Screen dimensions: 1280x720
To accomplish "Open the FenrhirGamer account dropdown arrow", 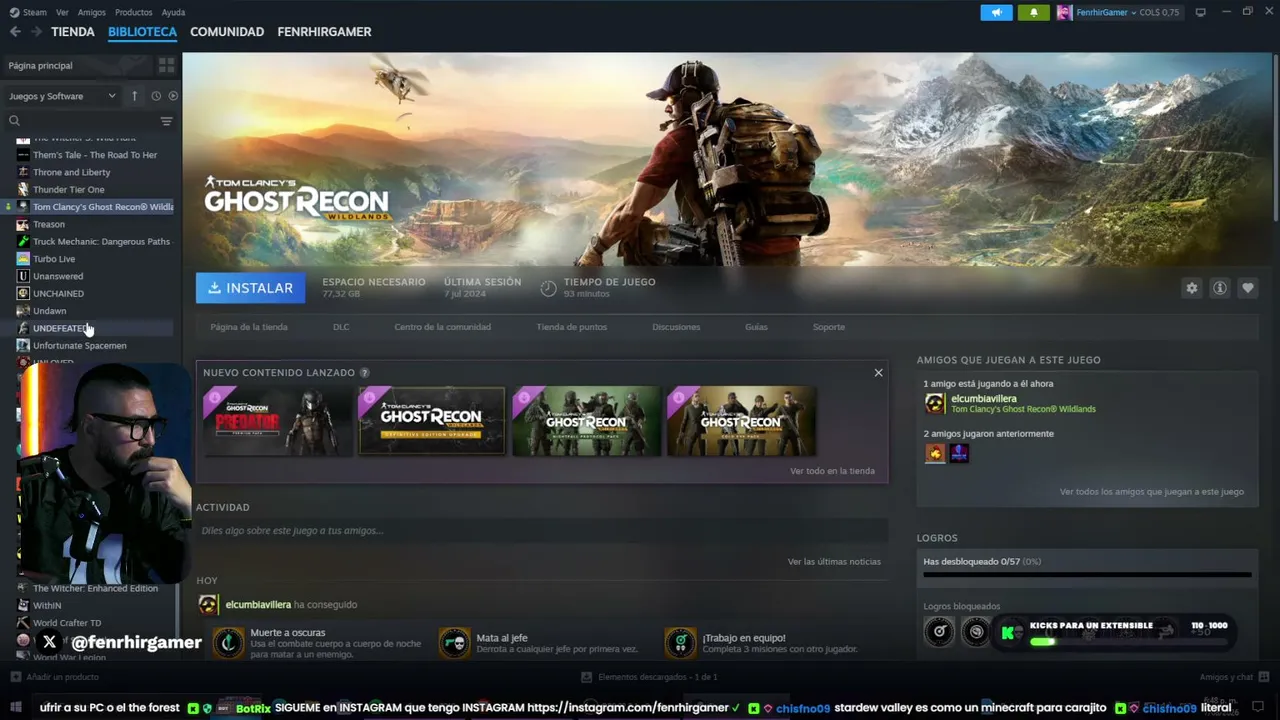I will click(x=1133, y=12).
